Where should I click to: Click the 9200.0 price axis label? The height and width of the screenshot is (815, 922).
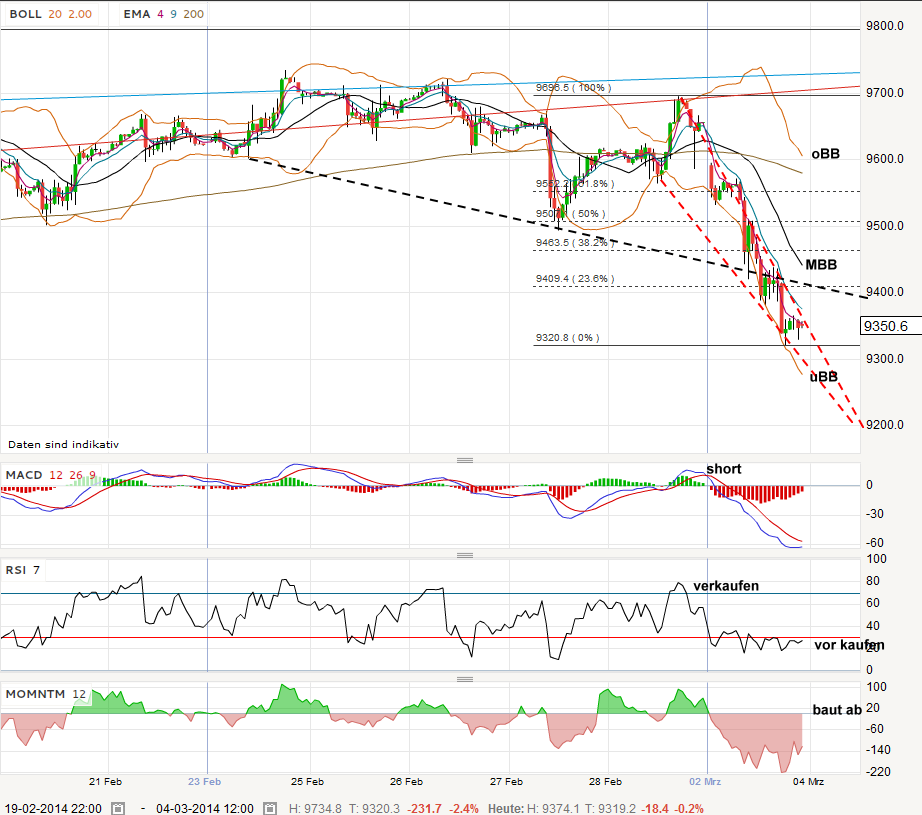point(885,425)
